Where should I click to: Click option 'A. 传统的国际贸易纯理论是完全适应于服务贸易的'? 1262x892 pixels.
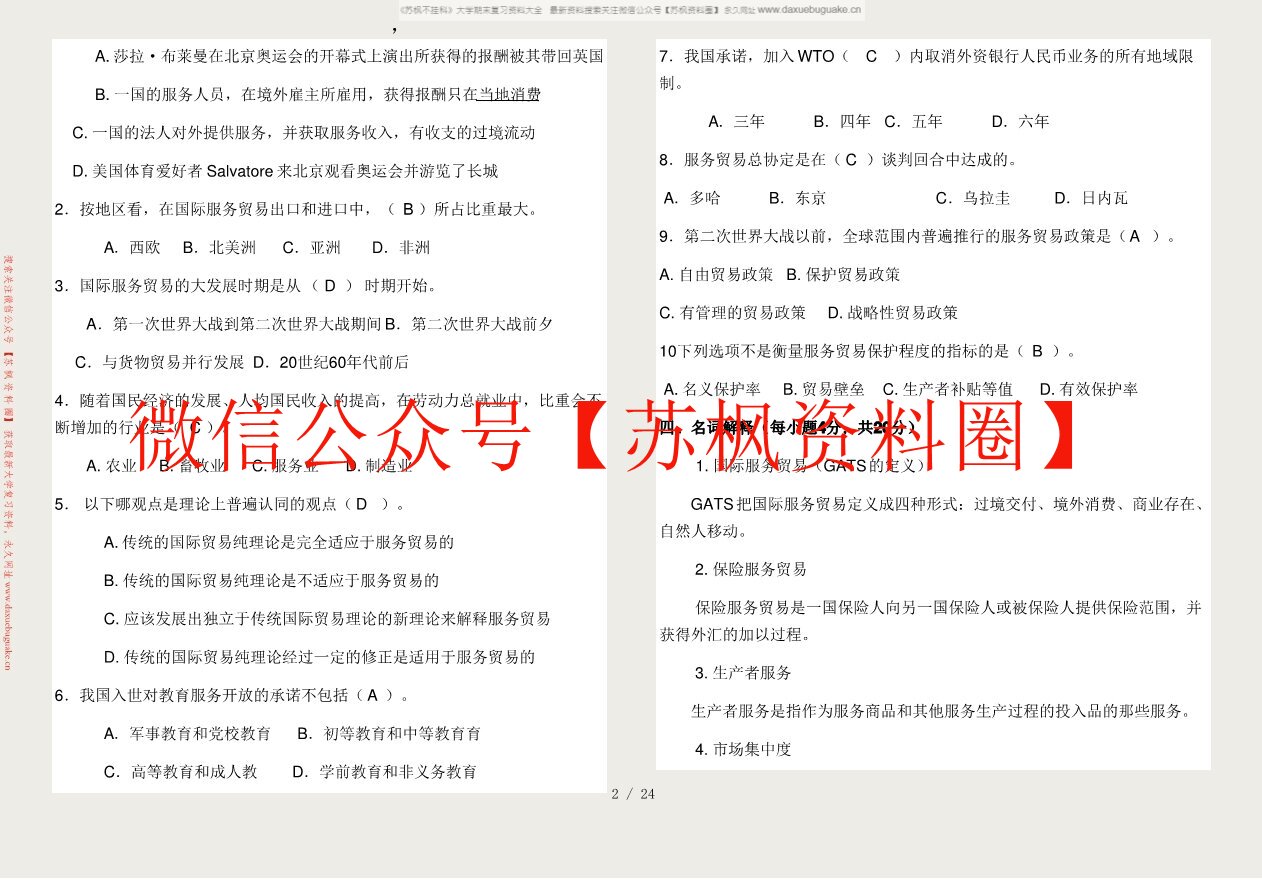279,542
